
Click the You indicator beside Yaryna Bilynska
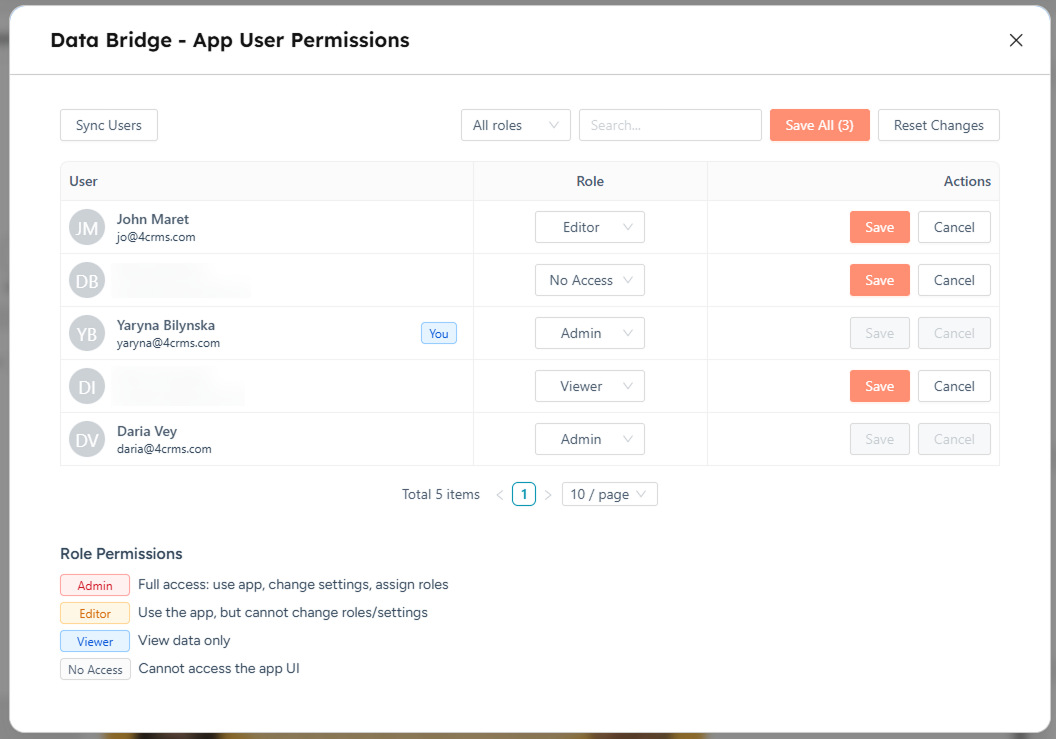(x=438, y=333)
